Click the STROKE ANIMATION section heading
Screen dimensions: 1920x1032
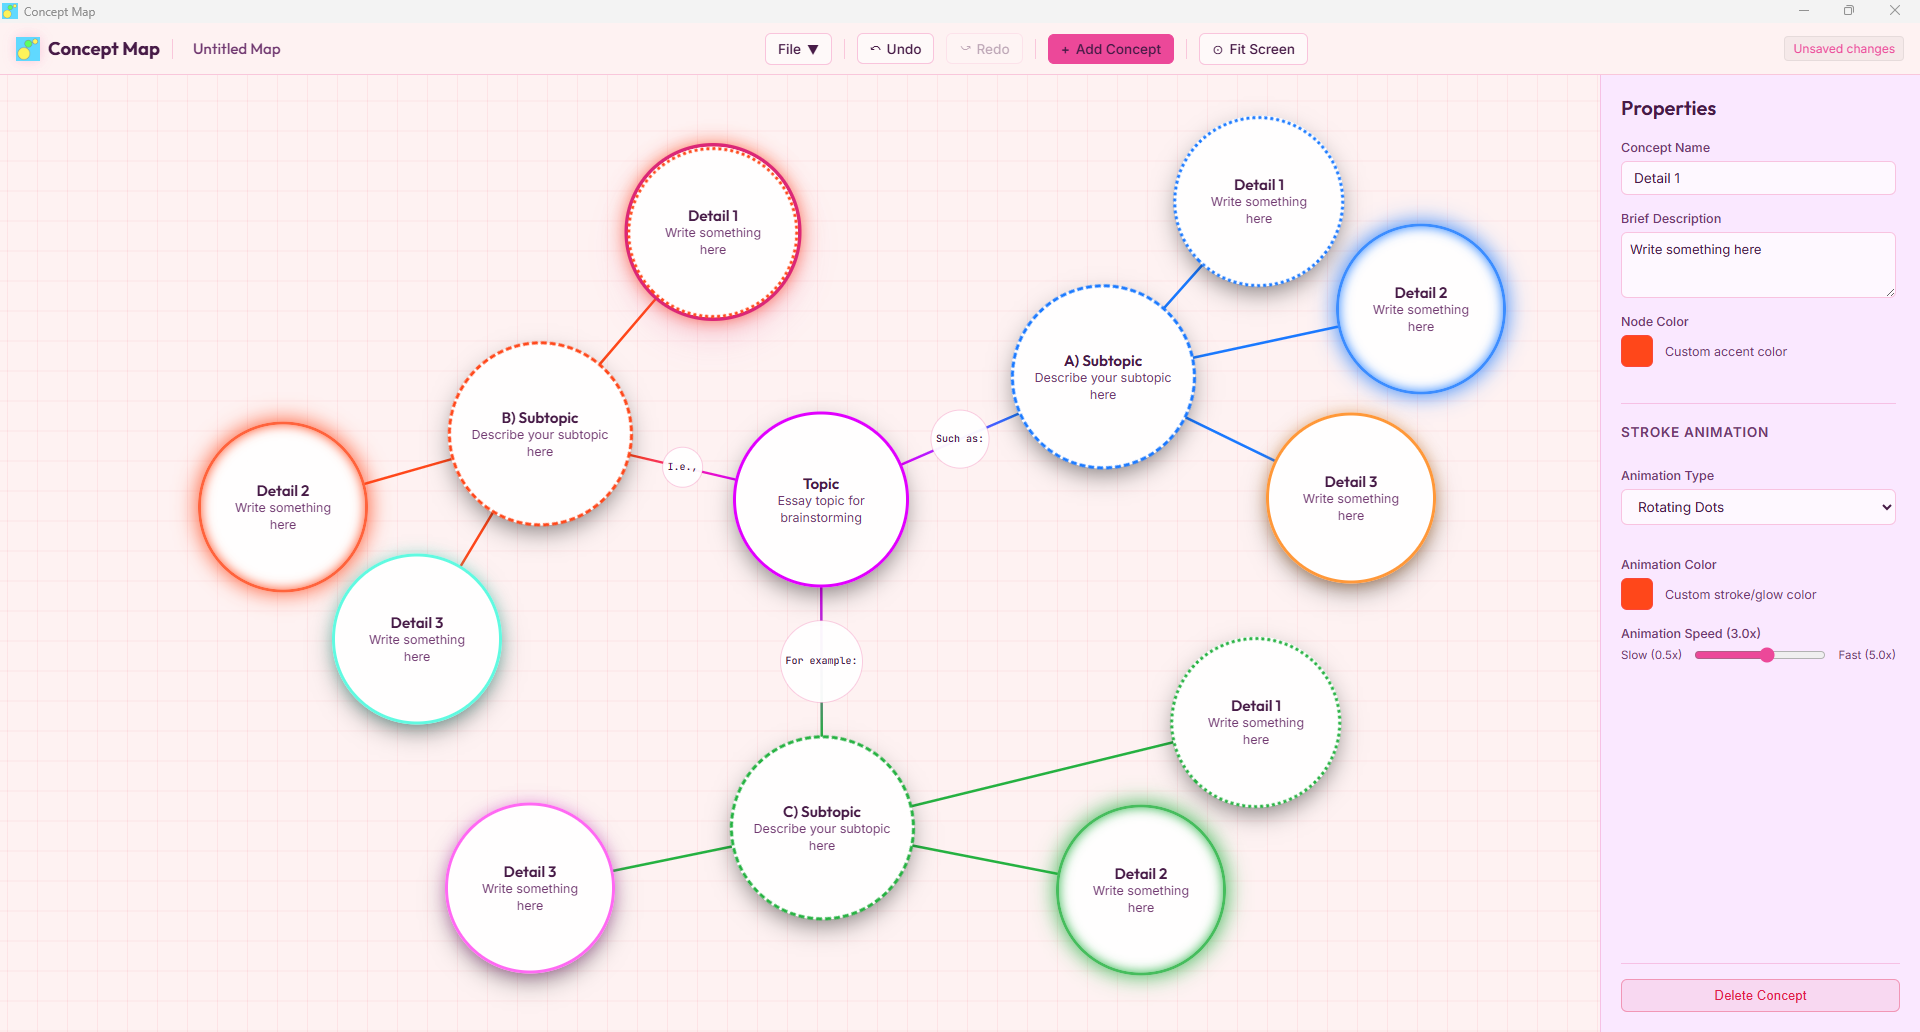[1695, 432]
